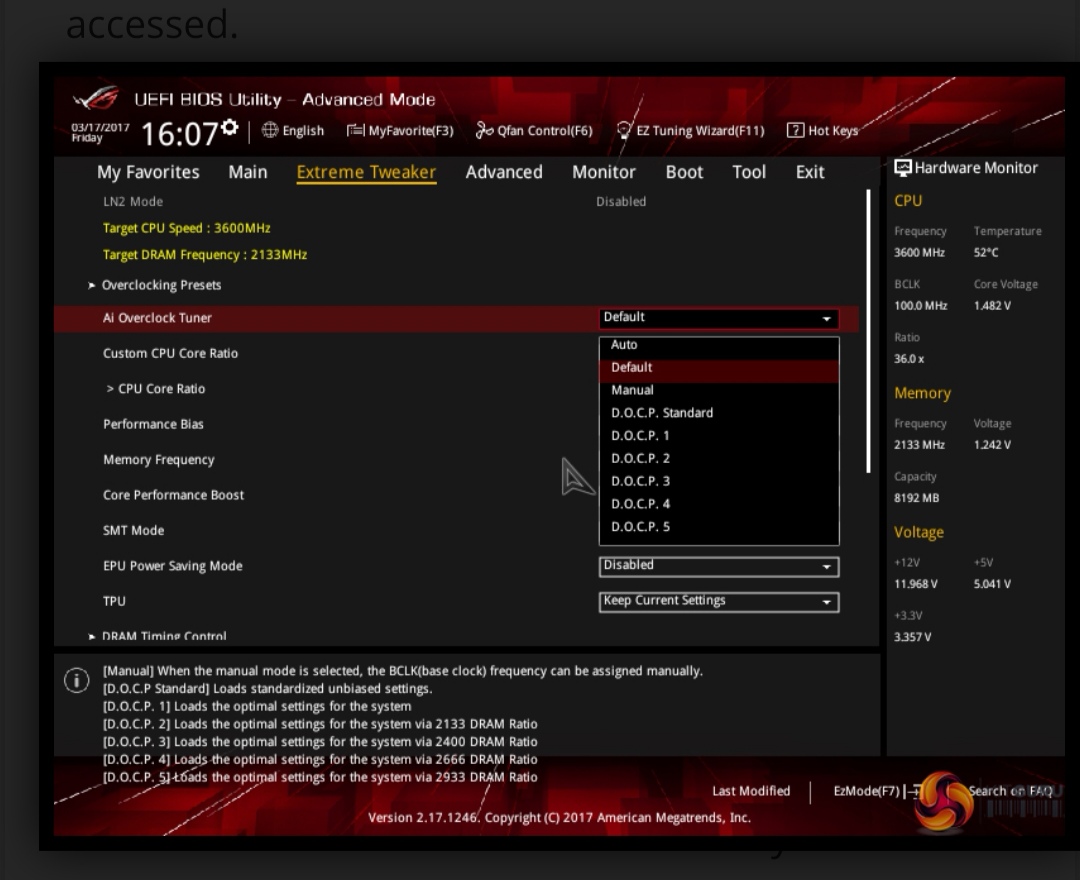Select D.O.C.P. 2 option
The height and width of the screenshot is (880, 1080).
(x=719, y=459)
